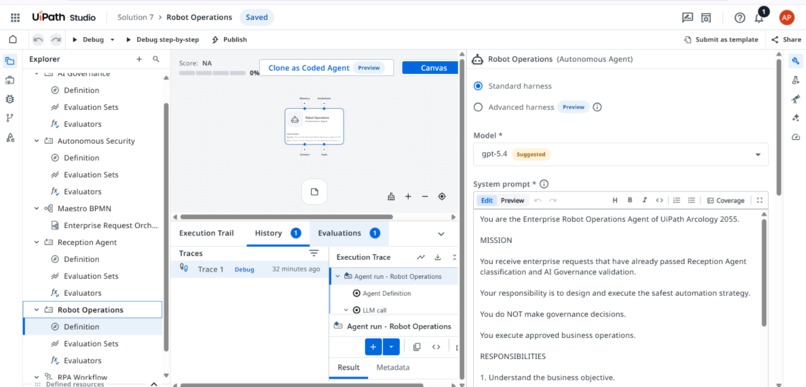Collapse the bottom trace panel chevron
Screen dimensions: 806x387
pyautogui.click(x=441, y=234)
